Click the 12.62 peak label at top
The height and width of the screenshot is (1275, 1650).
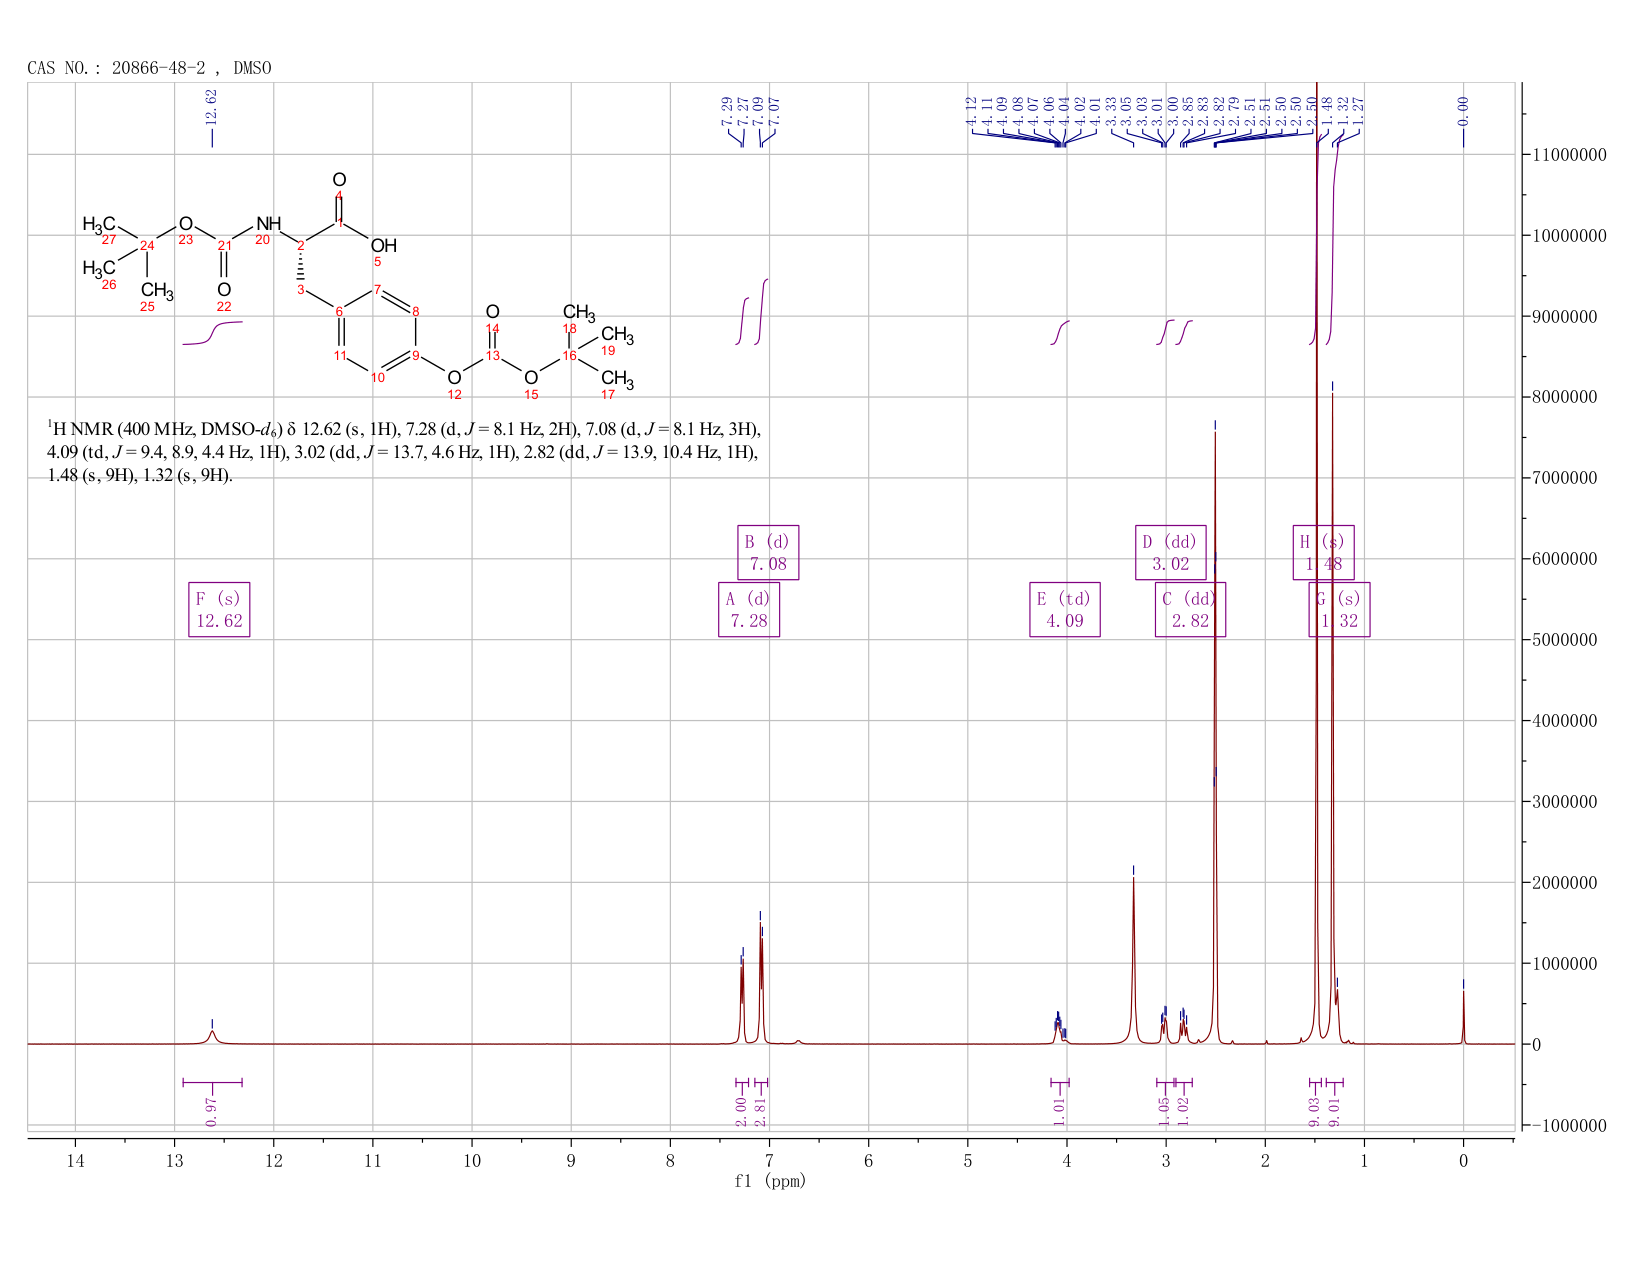click(x=211, y=107)
